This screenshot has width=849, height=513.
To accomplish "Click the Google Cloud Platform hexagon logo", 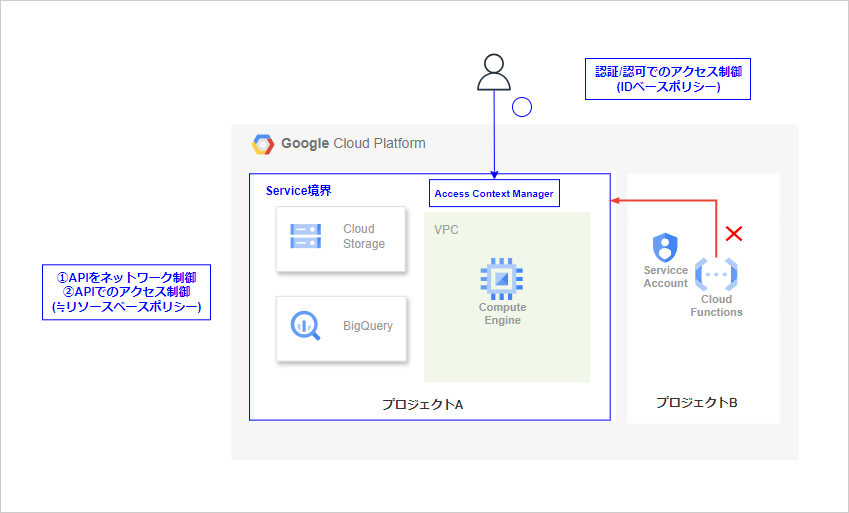I will click(x=263, y=144).
